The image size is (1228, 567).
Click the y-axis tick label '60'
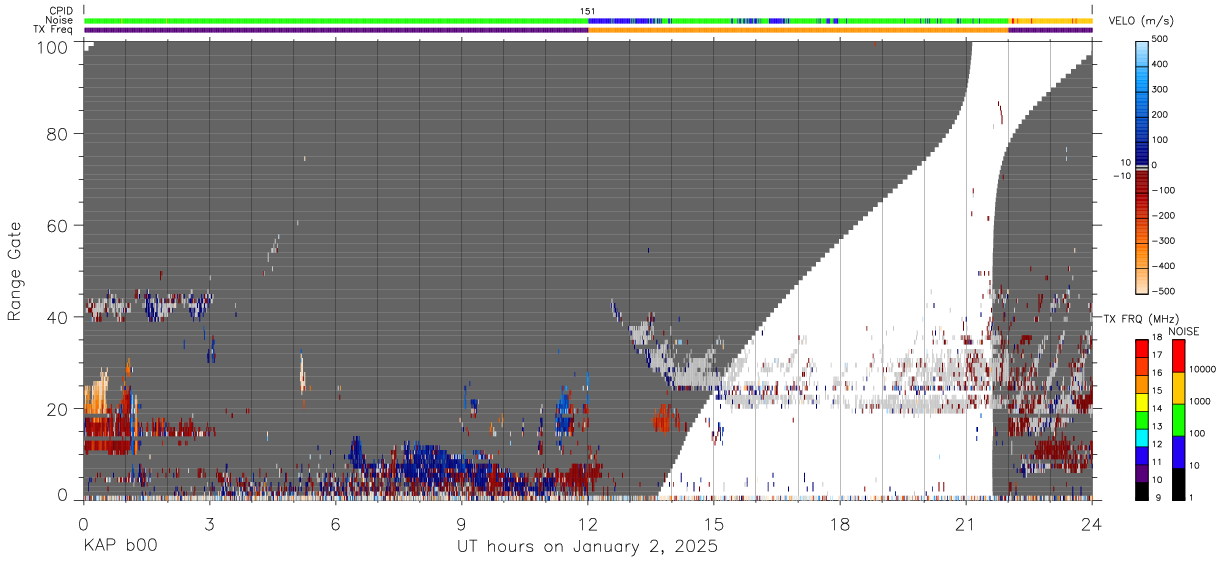point(58,225)
